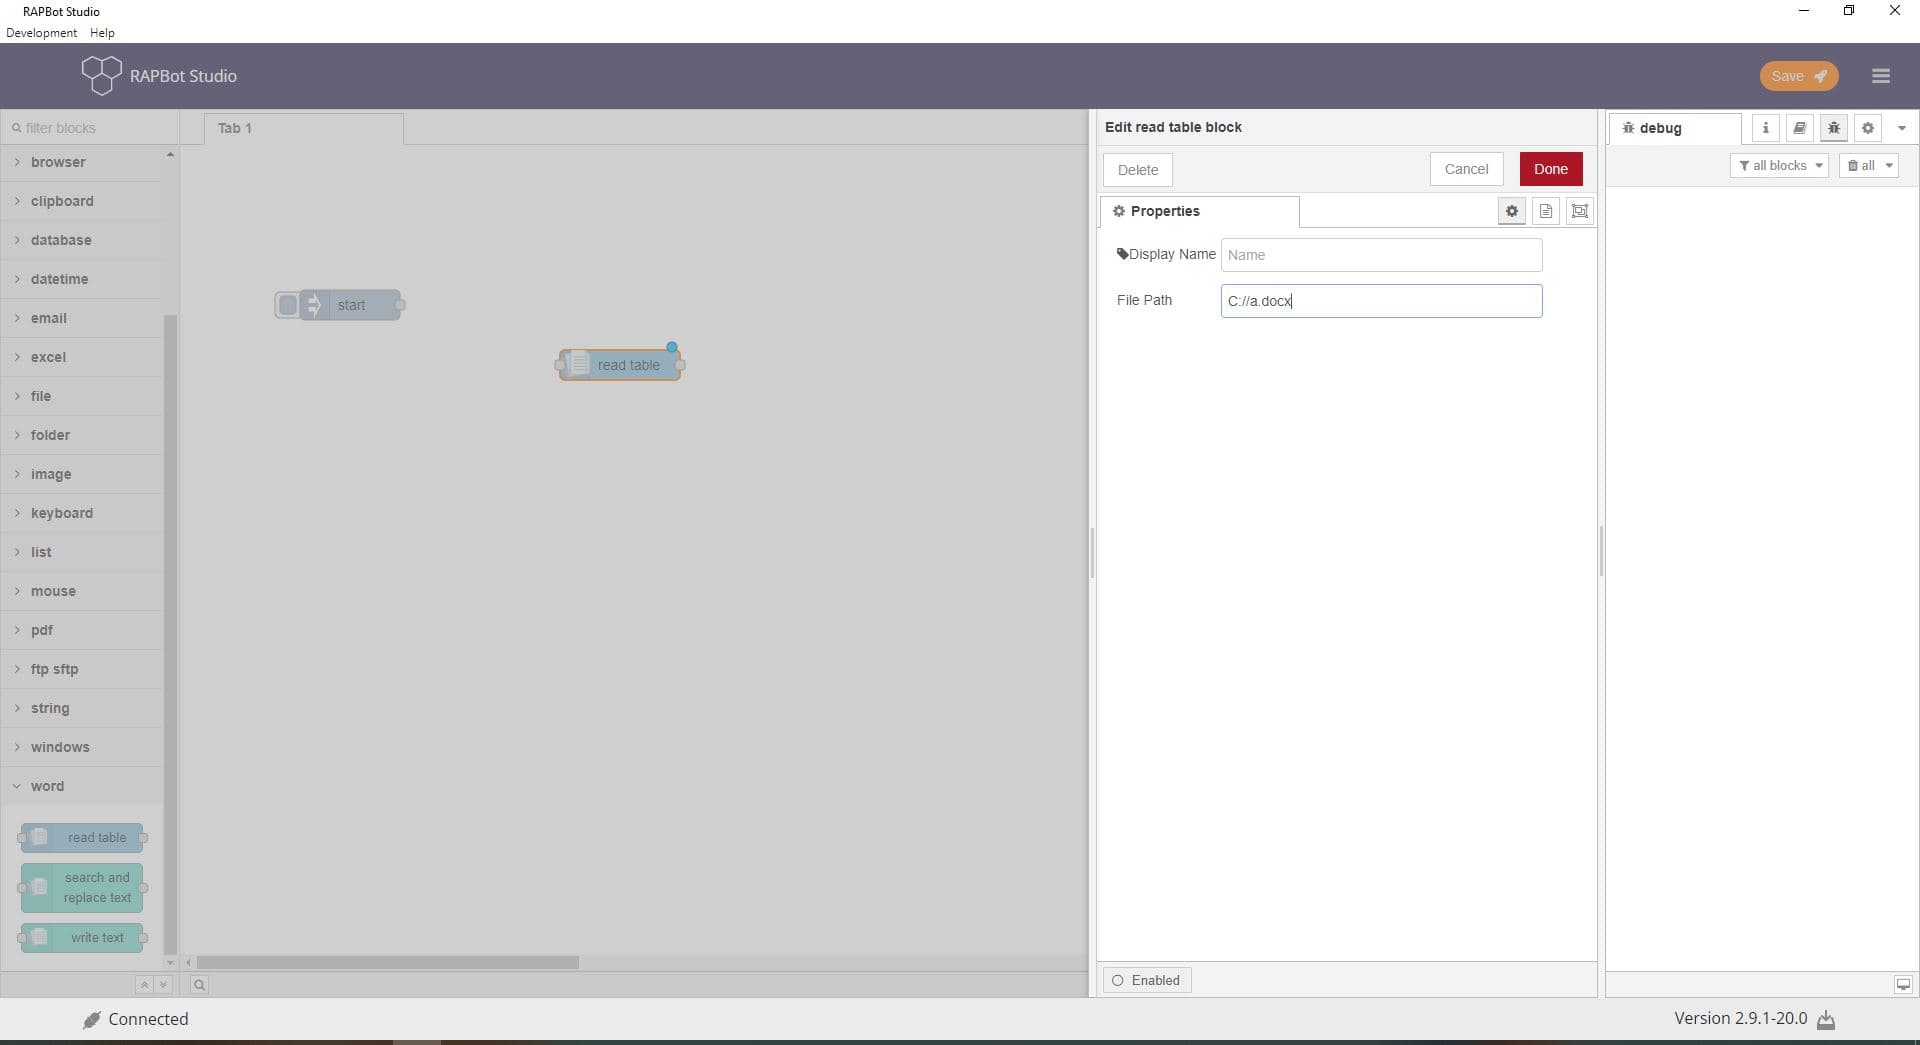Expand the pdf category
1920x1045 pixels.
point(81,630)
